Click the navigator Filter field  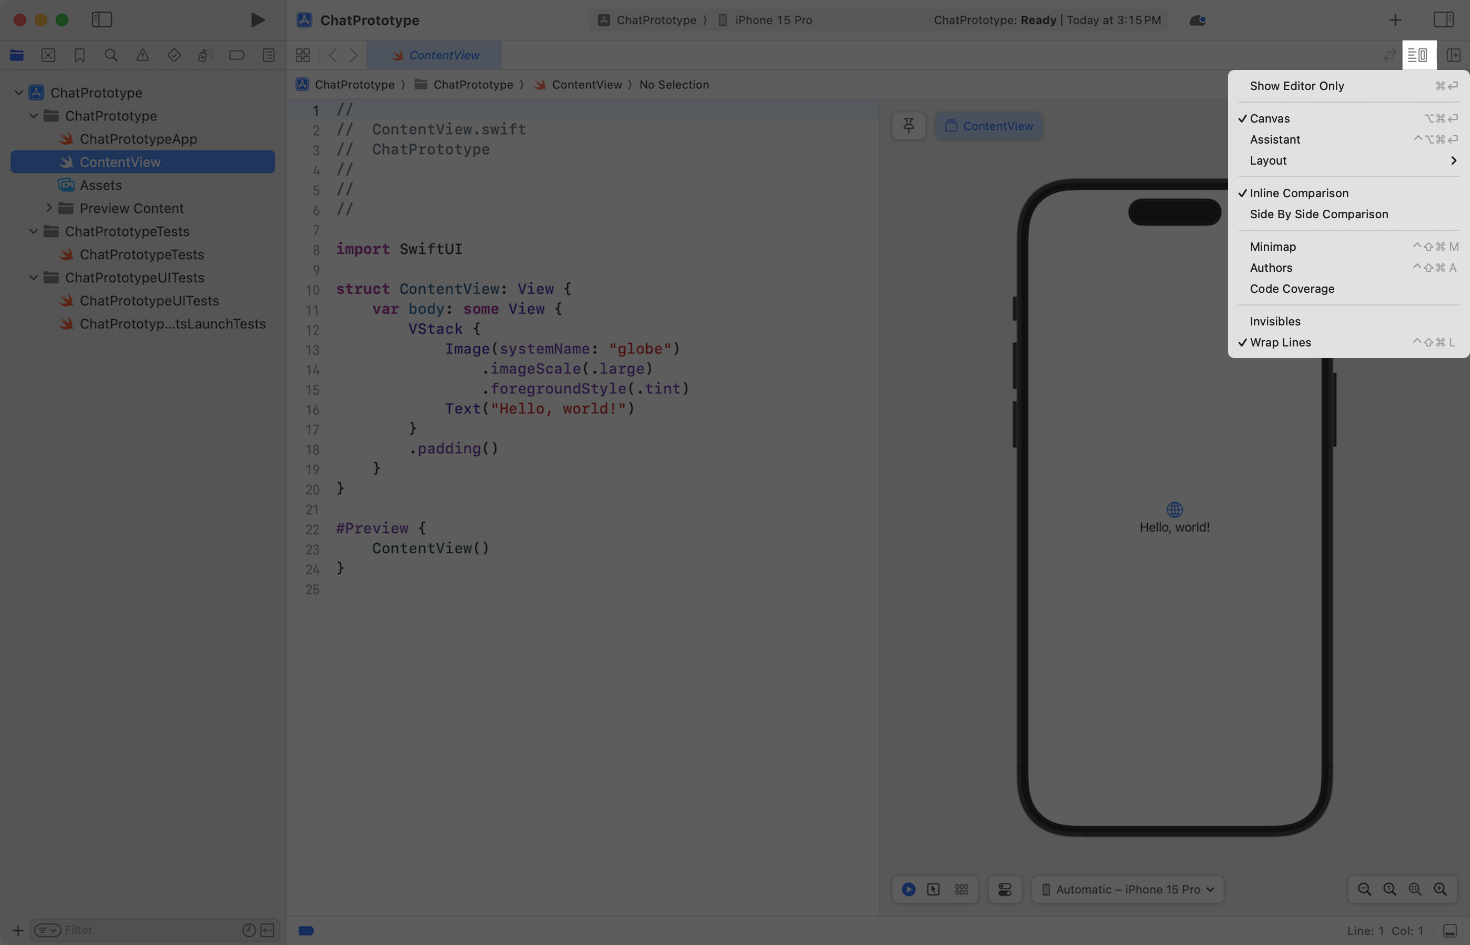point(150,930)
